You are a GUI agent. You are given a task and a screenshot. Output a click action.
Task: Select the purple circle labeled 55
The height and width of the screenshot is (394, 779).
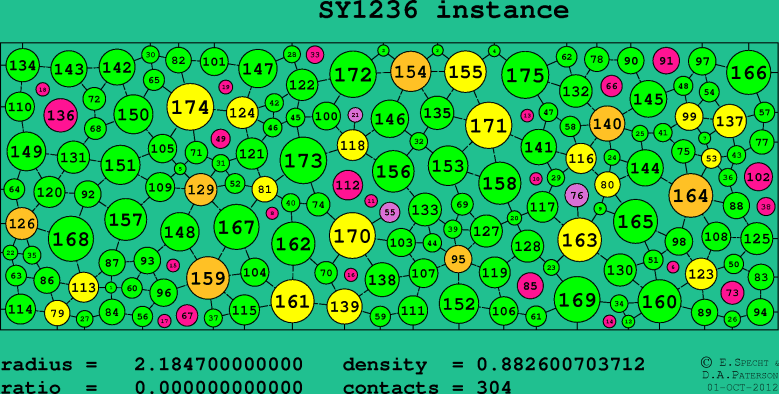(x=390, y=212)
